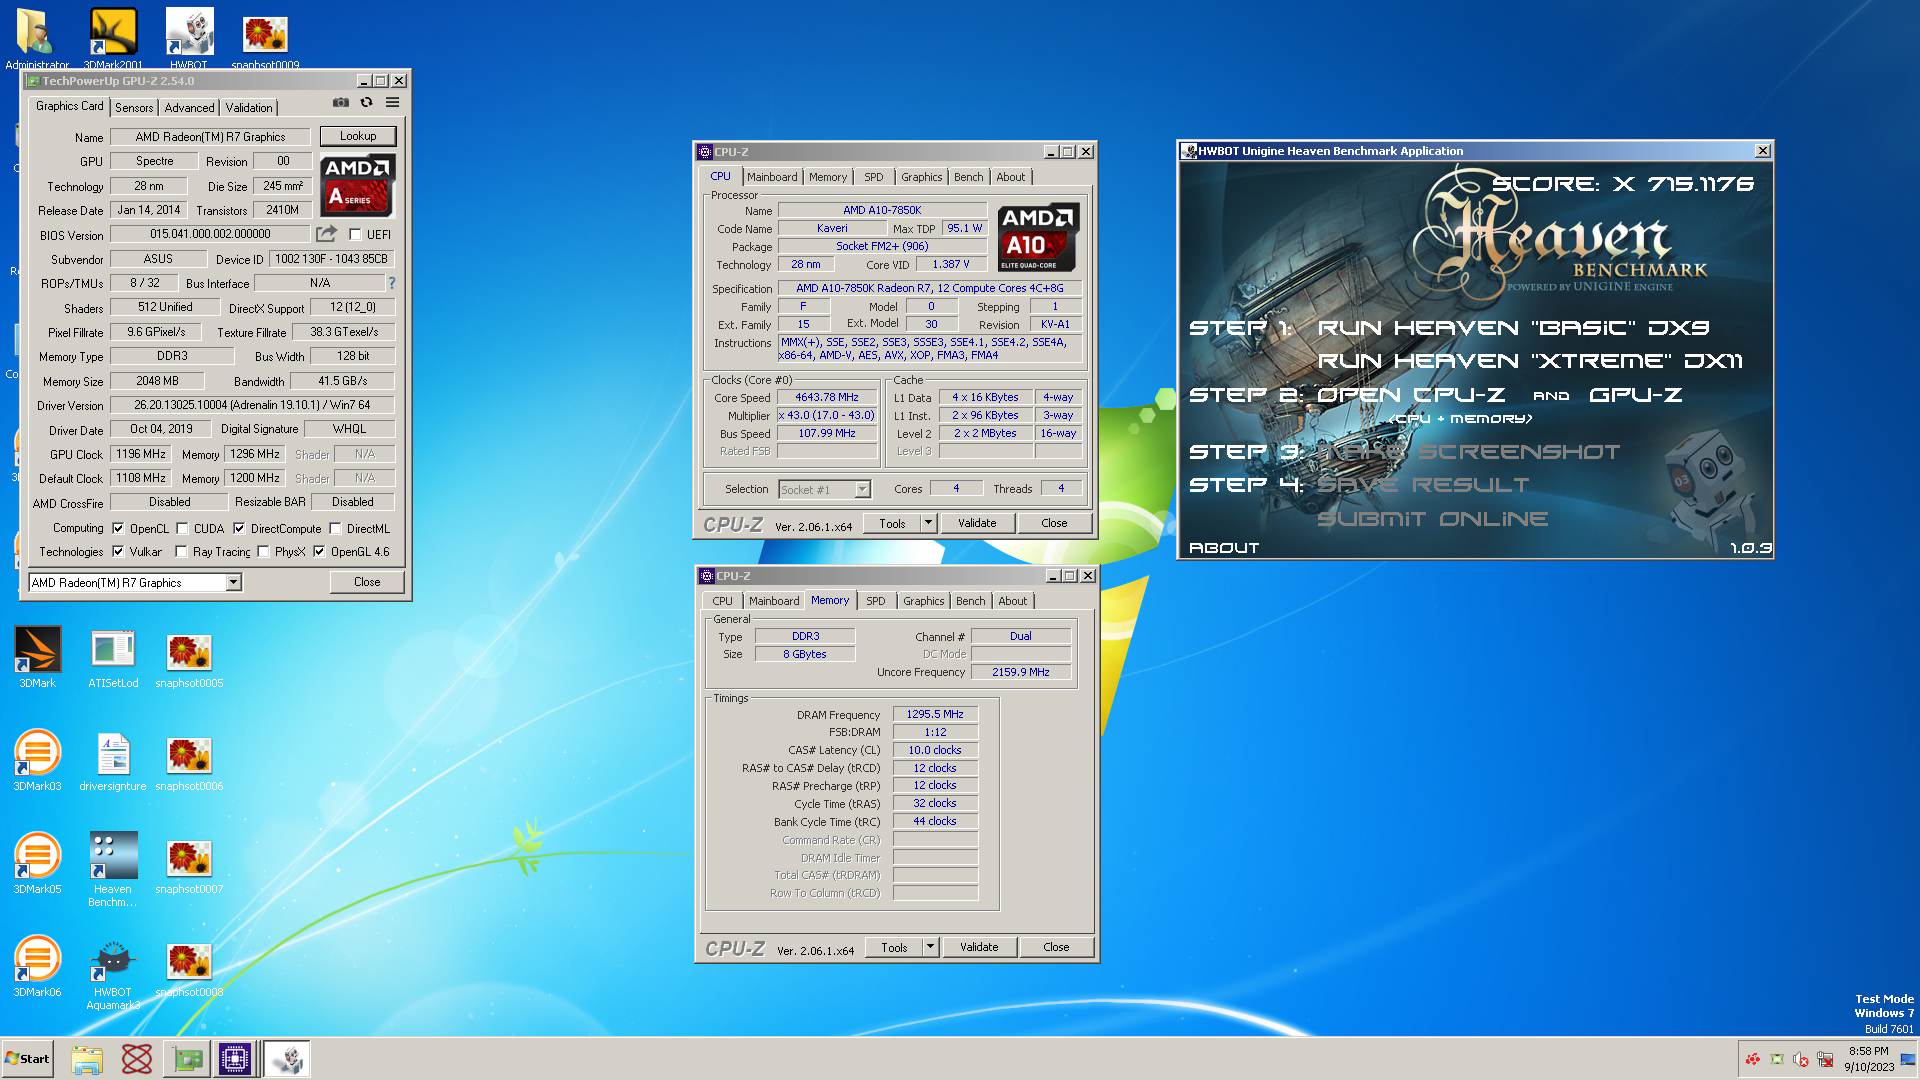
Task: Open Graphics tab in lower CPU-Z window
Action: (923, 601)
